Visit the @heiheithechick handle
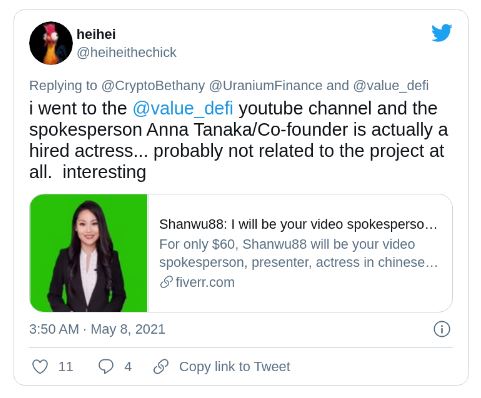Screen dimensions: 481x398 pos(126,52)
